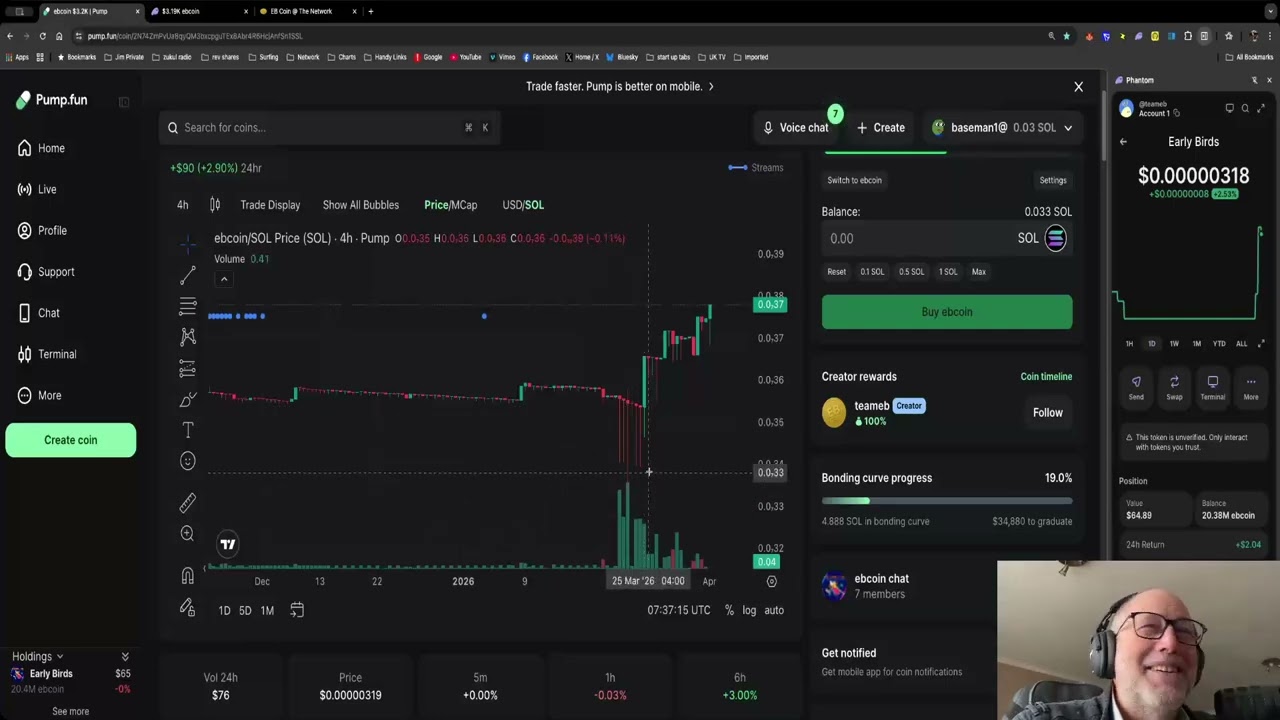This screenshot has width=1280, height=720.
Task: Set chart range to 1M
Action: [x=267, y=610]
